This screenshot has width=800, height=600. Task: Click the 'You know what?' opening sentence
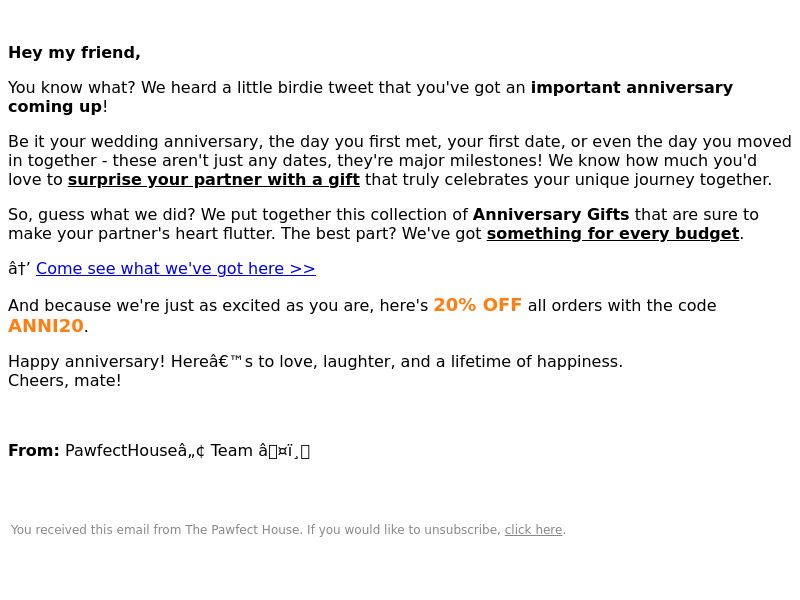pyautogui.click(x=72, y=87)
